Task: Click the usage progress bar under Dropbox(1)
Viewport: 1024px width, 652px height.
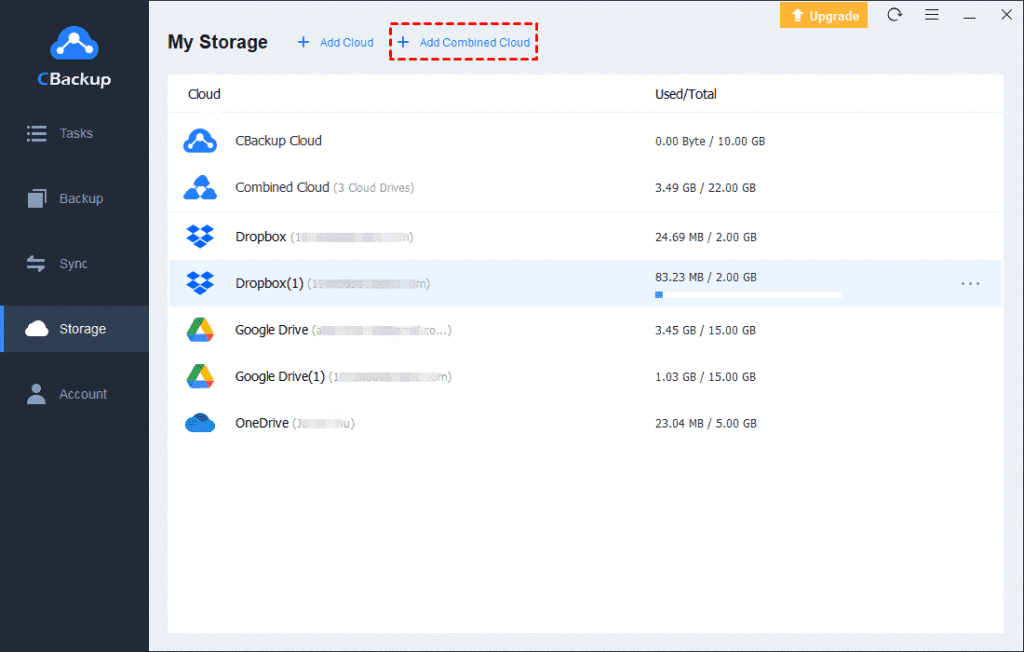Action: tap(748, 294)
